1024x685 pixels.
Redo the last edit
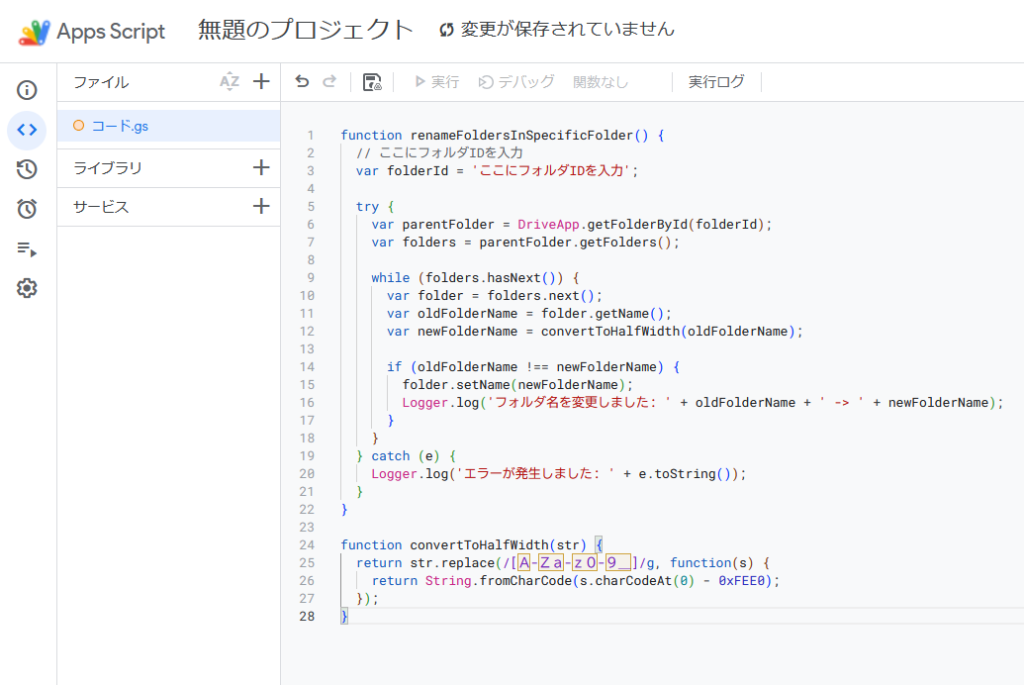[330, 82]
